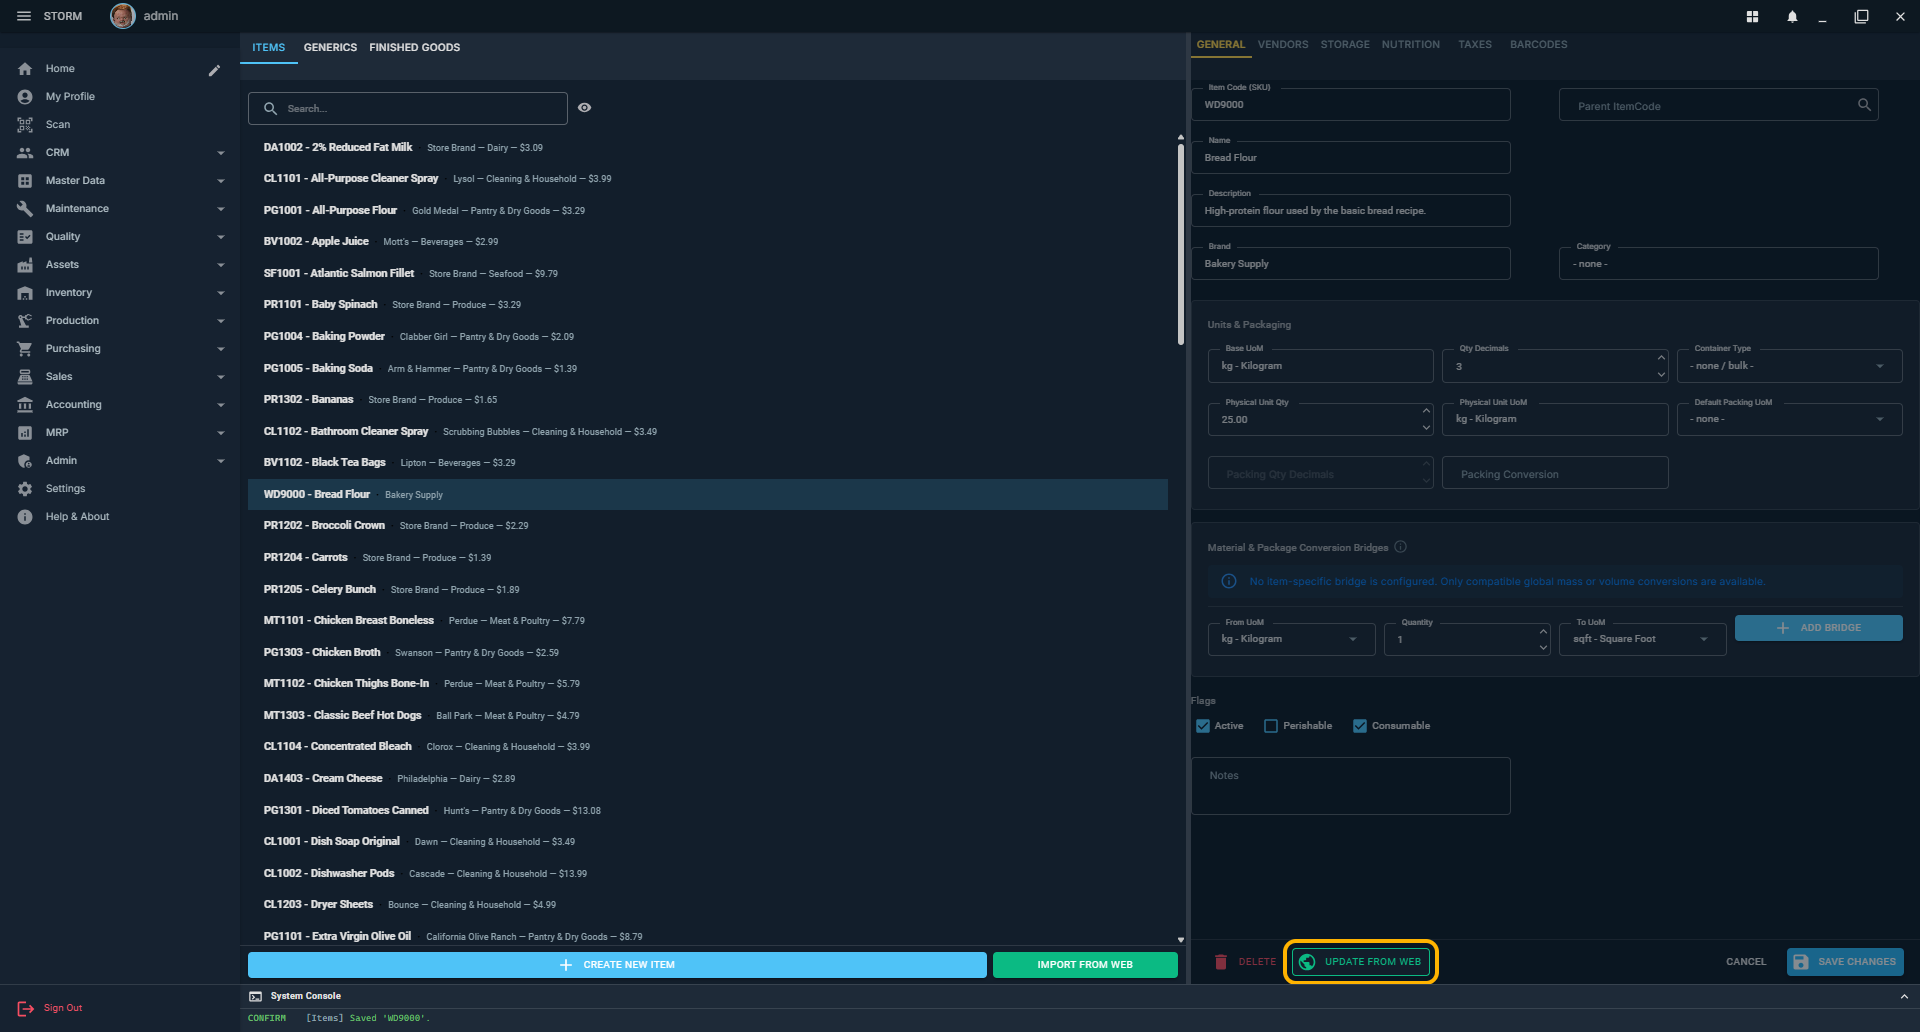This screenshot has height=1032, width=1920.
Task: Click the conversion bridges info icon
Action: point(1400,547)
